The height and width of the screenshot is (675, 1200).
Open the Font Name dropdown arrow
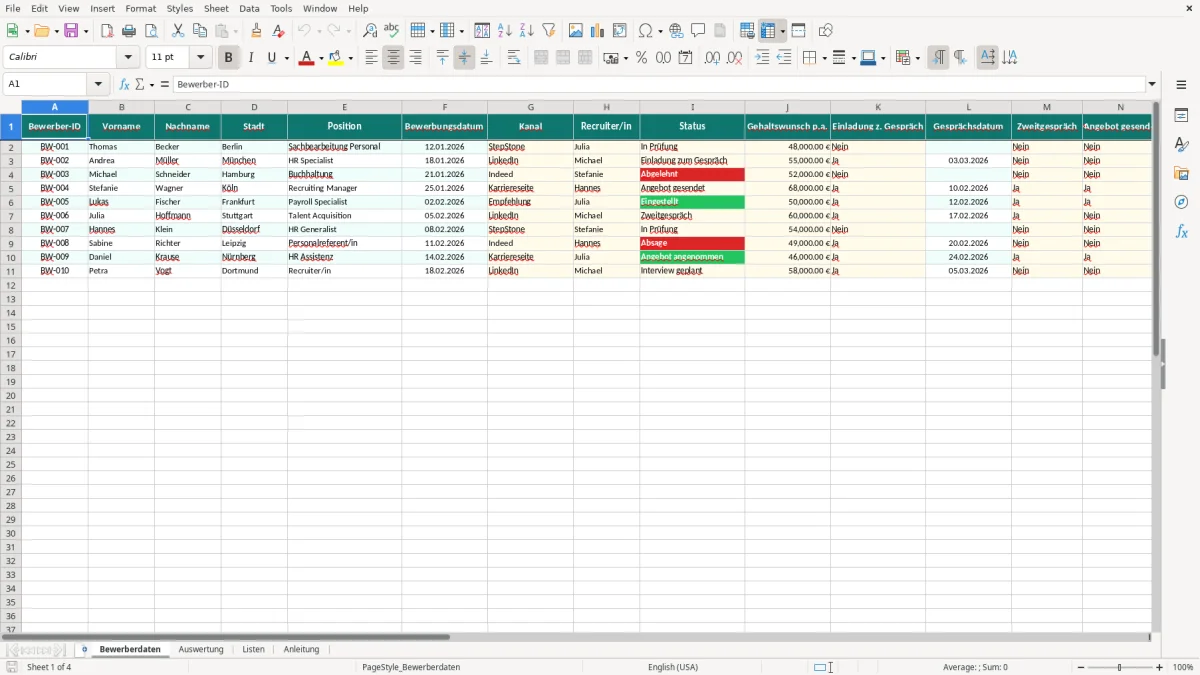tap(128, 58)
